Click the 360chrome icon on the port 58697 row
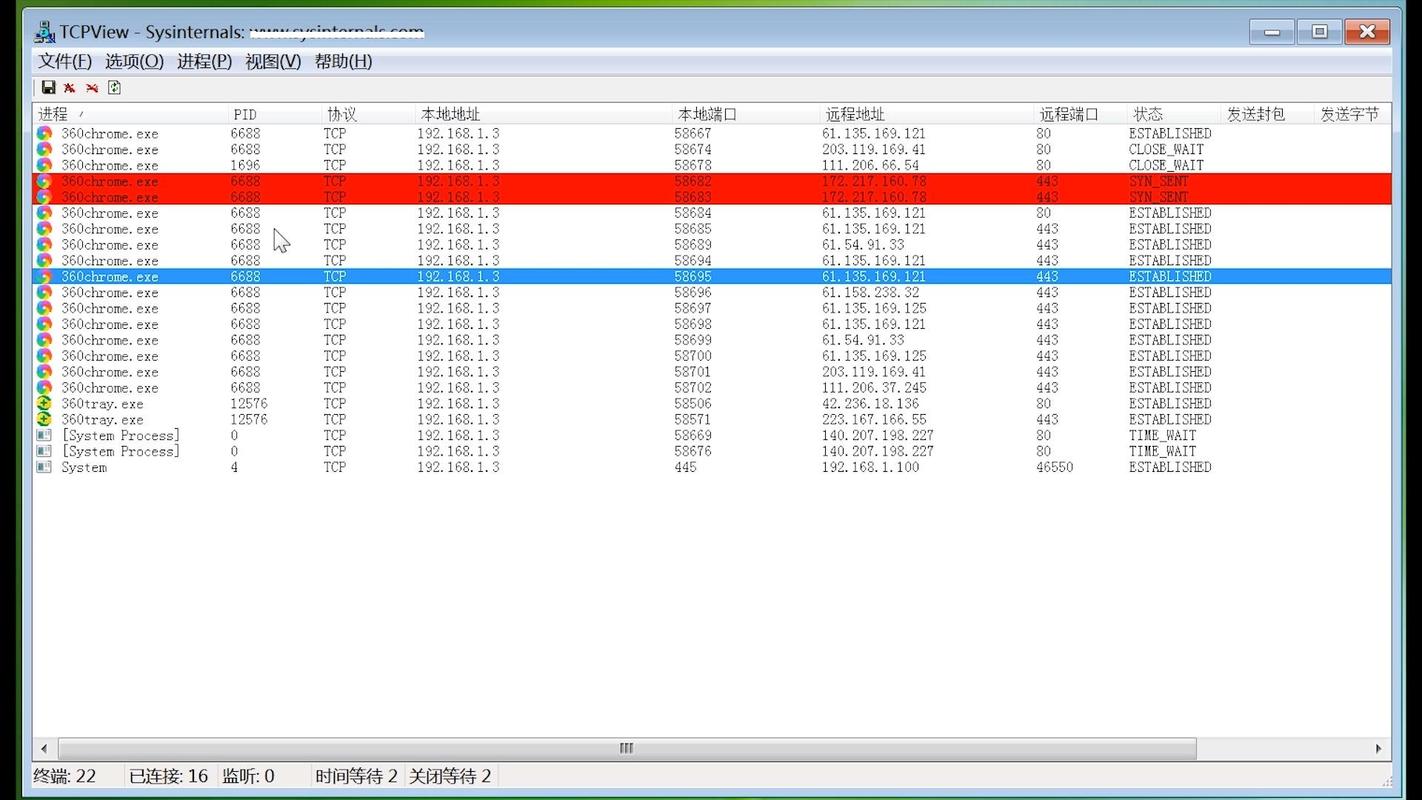The width and height of the screenshot is (1422, 800). (x=44, y=309)
